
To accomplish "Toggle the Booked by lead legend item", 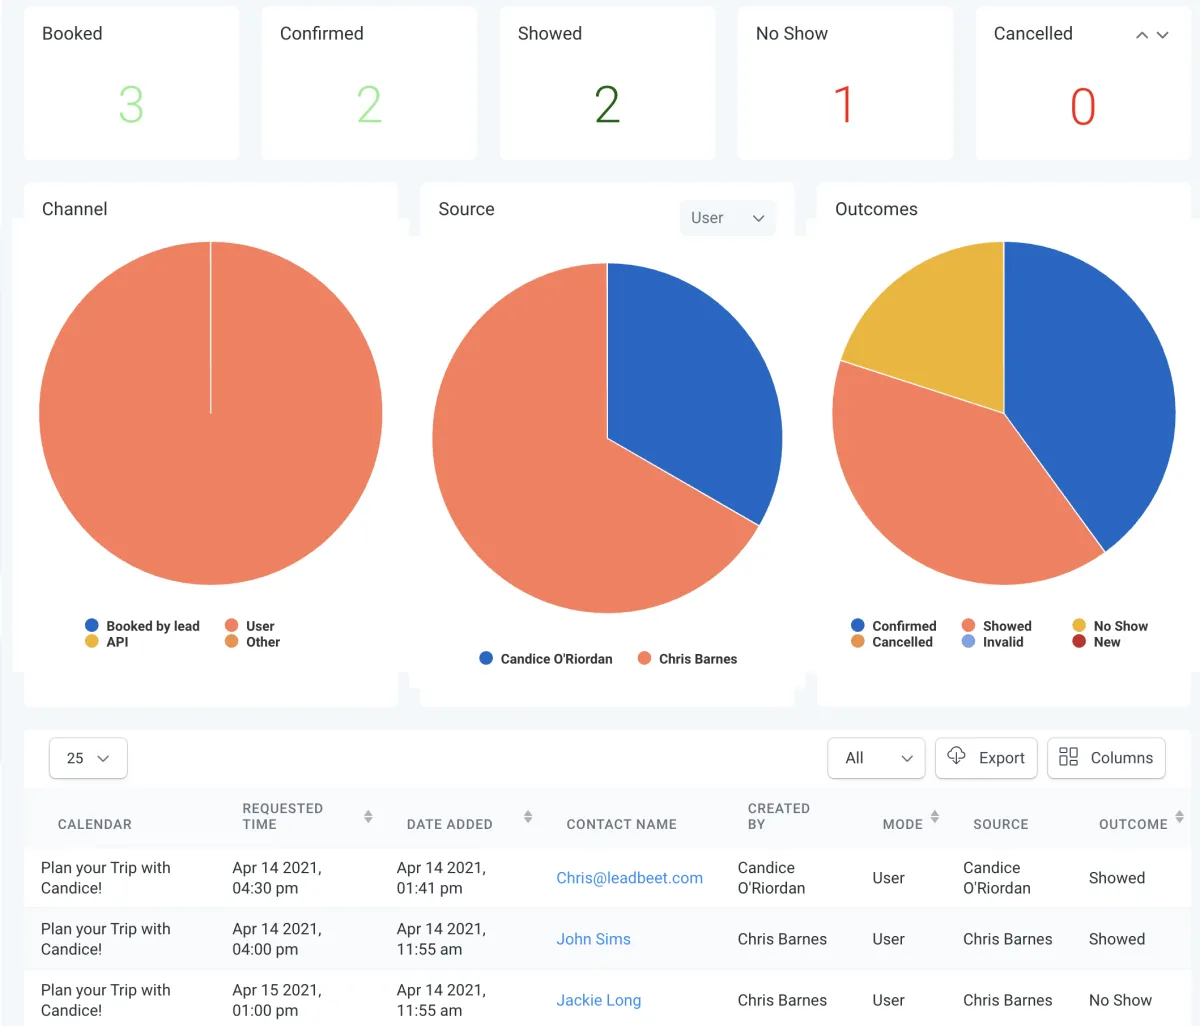I will tap(142, 626).
